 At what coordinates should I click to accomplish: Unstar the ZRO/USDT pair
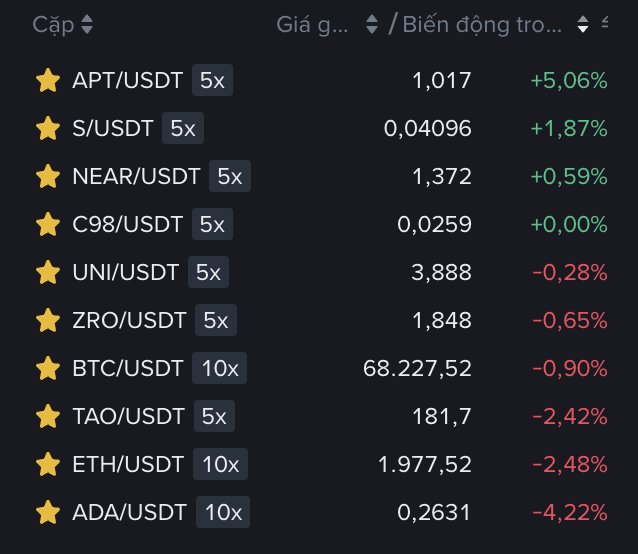pyautogui.click(x=47, y=321)
